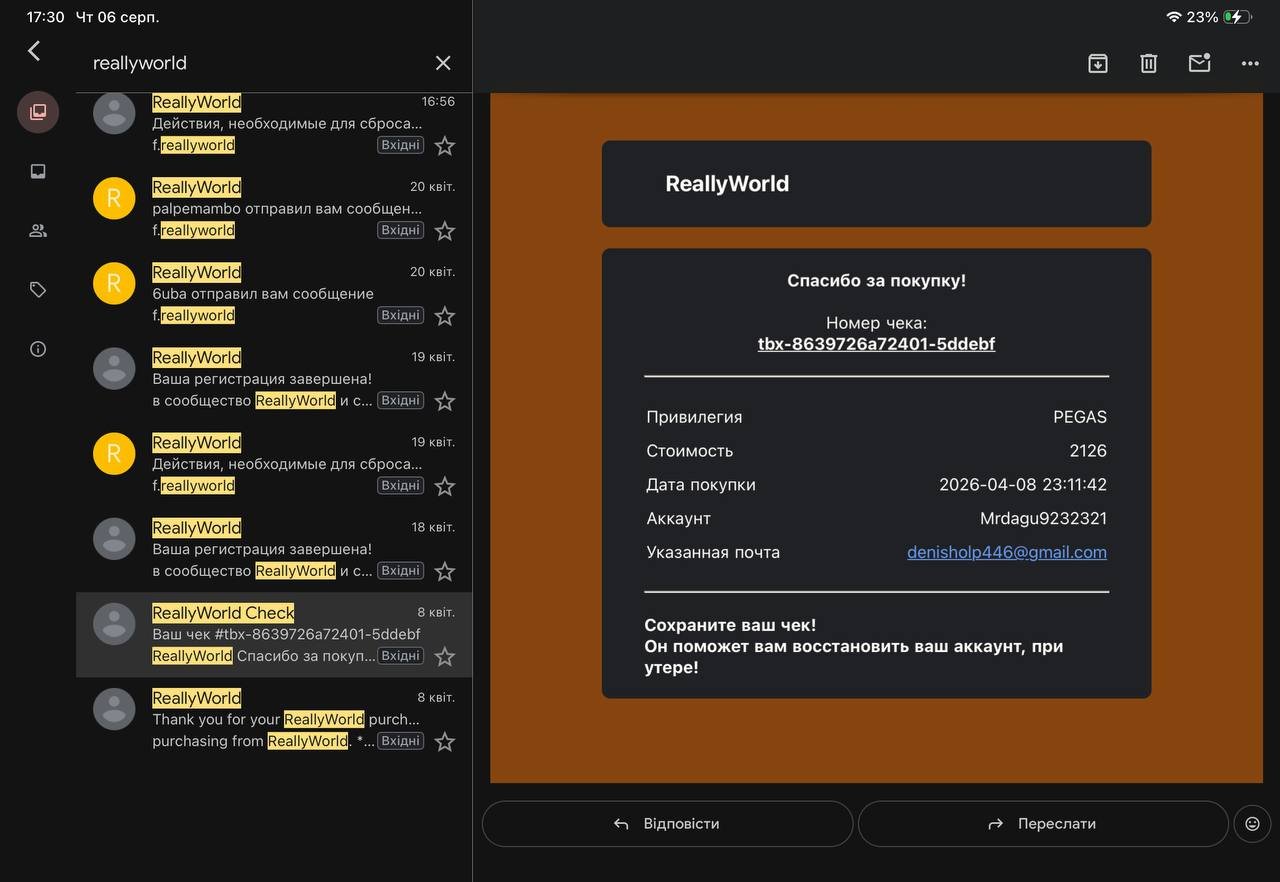Open the denisholp446@gmail.com email link
Viewport: 1280px width, 882px height.
(1007, 552)
